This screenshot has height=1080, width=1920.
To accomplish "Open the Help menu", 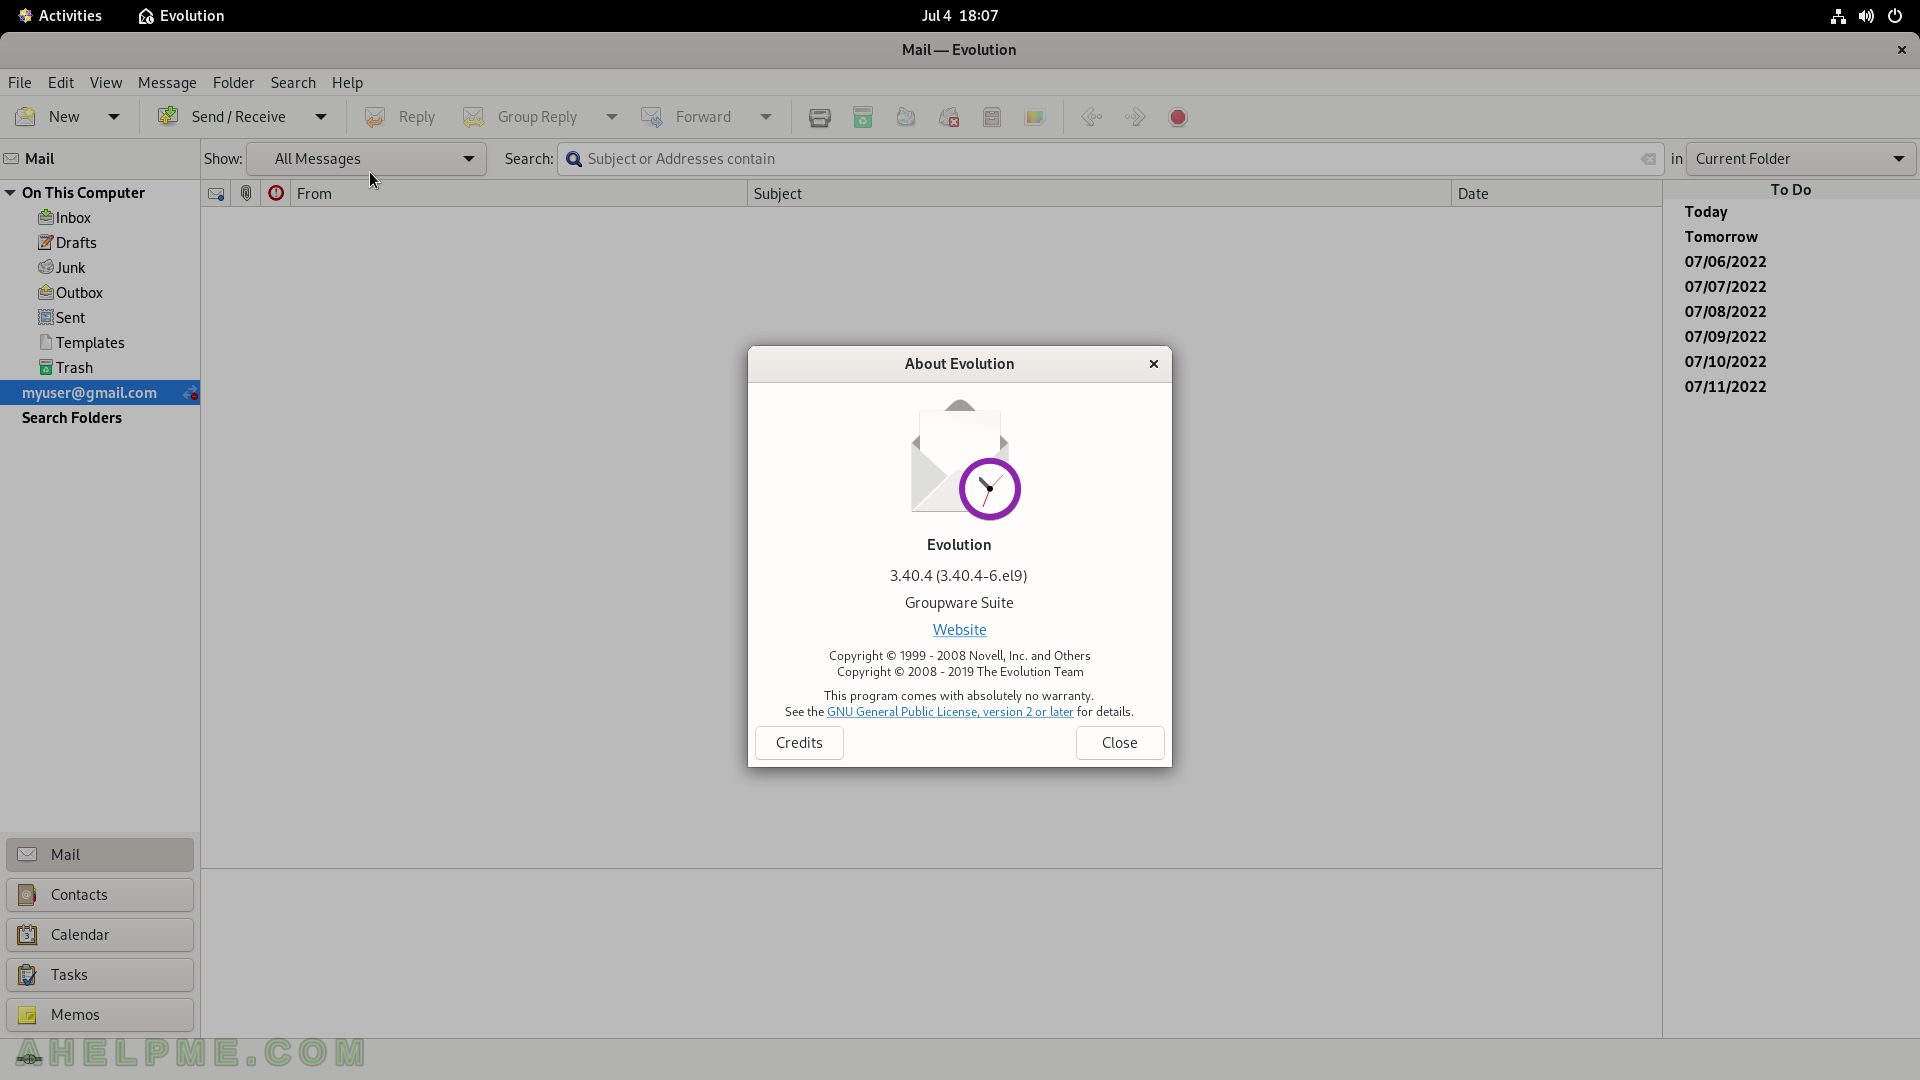I will point(347,83).
